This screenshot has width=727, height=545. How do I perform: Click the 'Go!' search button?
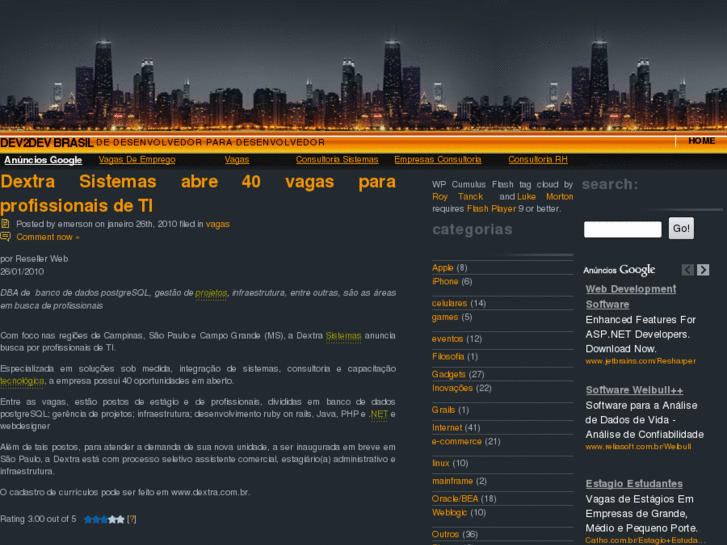point(681,228)
